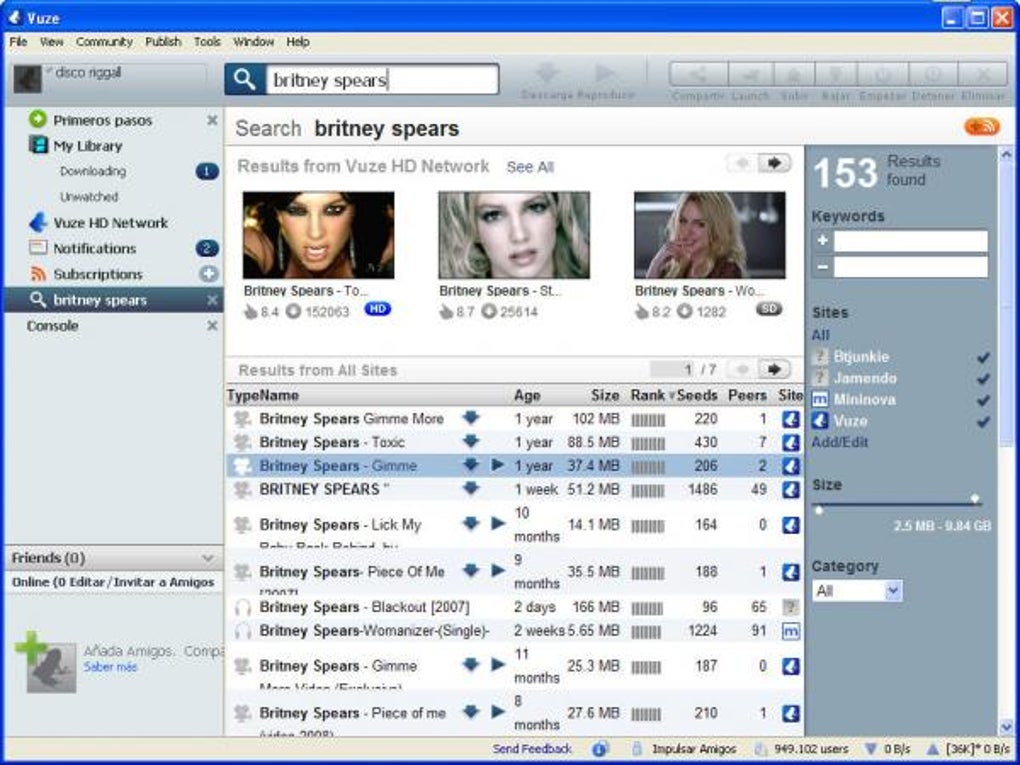Click play icon for Lick My row
Viewport: 1020px width, 765px height.
[x=498, y=524]
